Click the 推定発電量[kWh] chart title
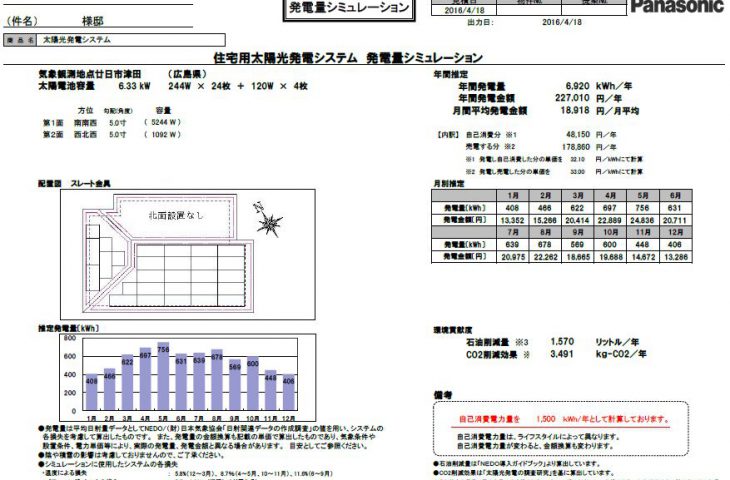This screenshot has width=730, height=480. click(x=68, y=328)
